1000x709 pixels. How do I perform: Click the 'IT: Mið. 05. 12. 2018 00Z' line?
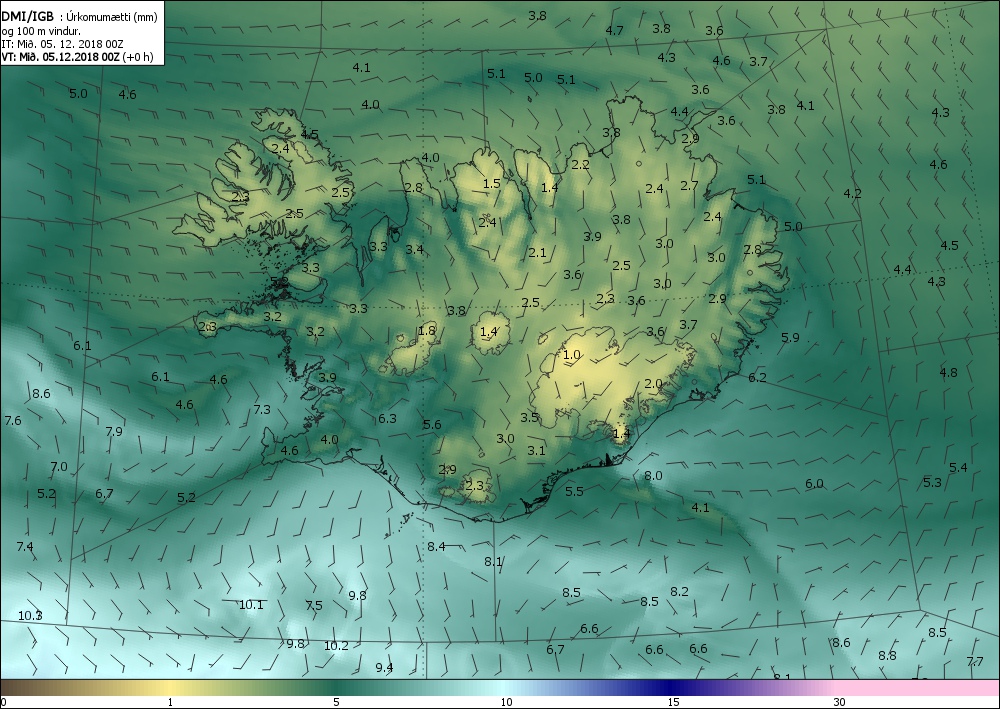point(62,44)
